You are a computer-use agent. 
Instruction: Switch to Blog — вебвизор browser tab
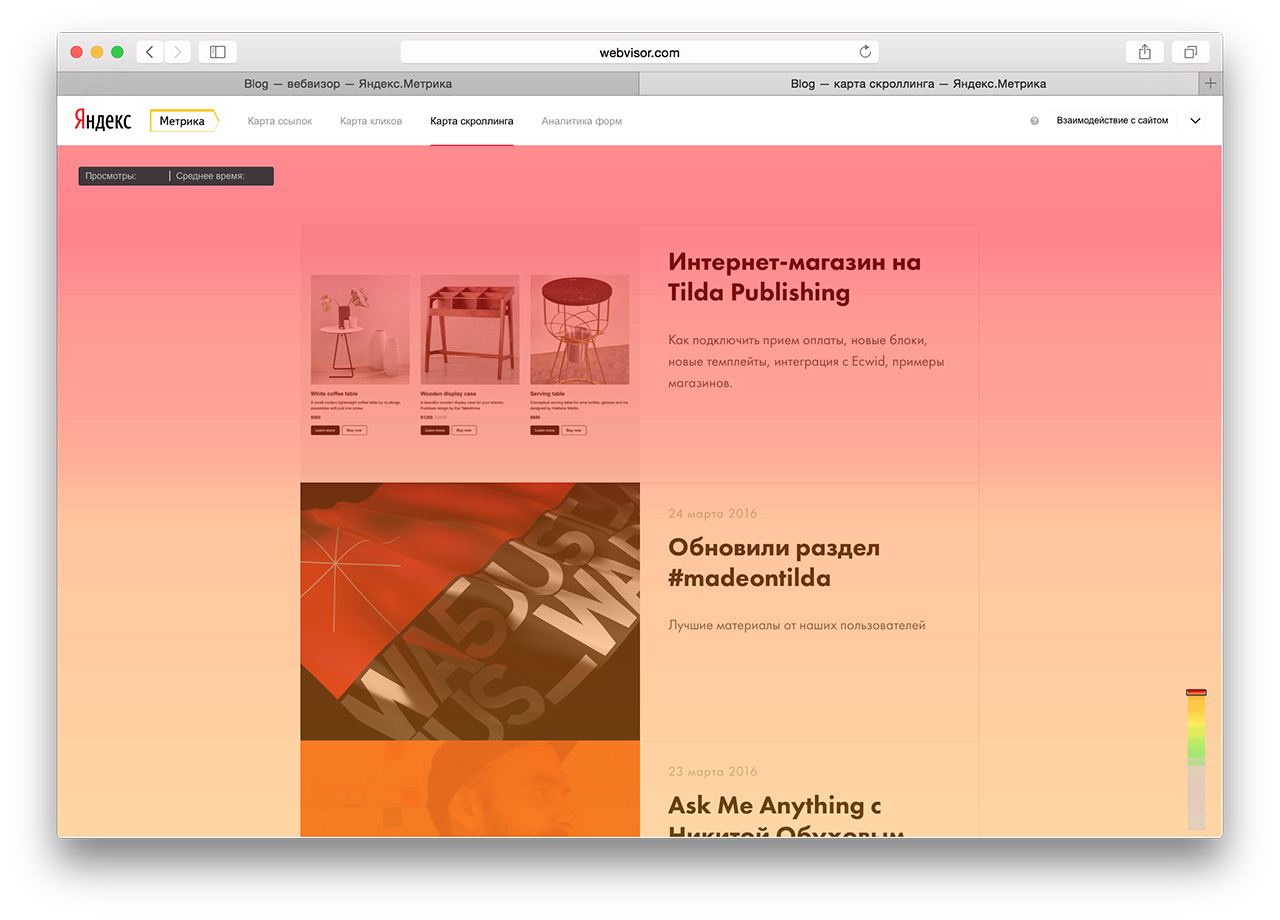point(347,84)
